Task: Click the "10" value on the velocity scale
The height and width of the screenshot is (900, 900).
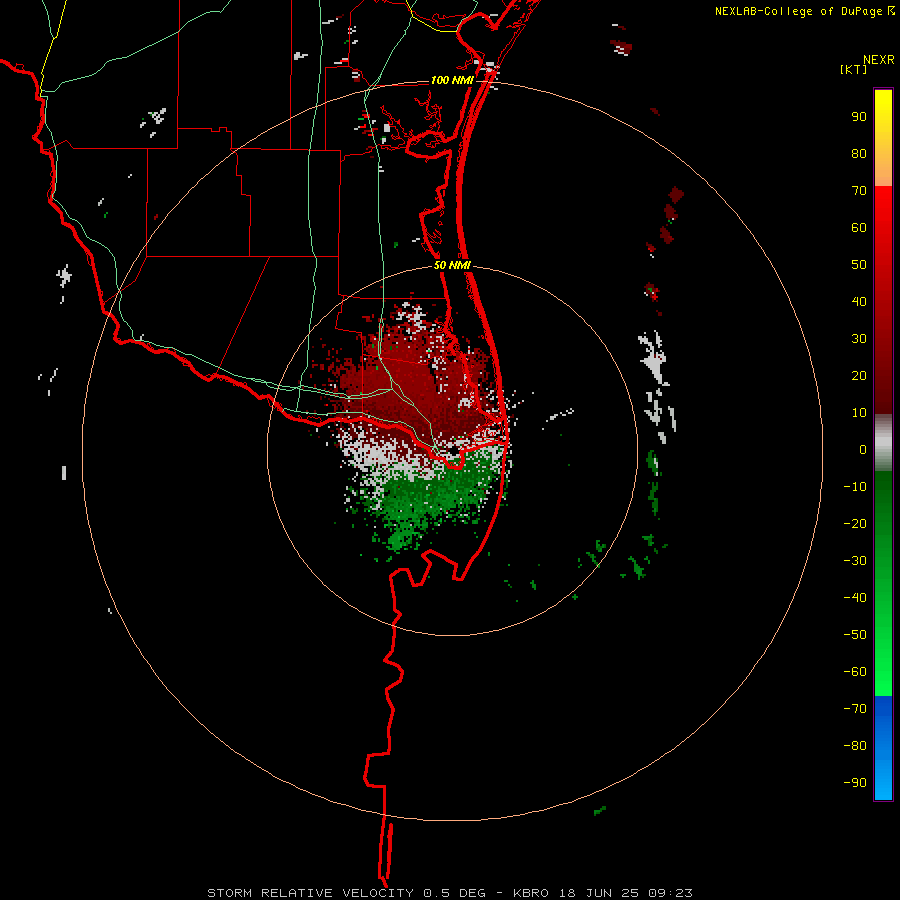Action: coord(859,413)
